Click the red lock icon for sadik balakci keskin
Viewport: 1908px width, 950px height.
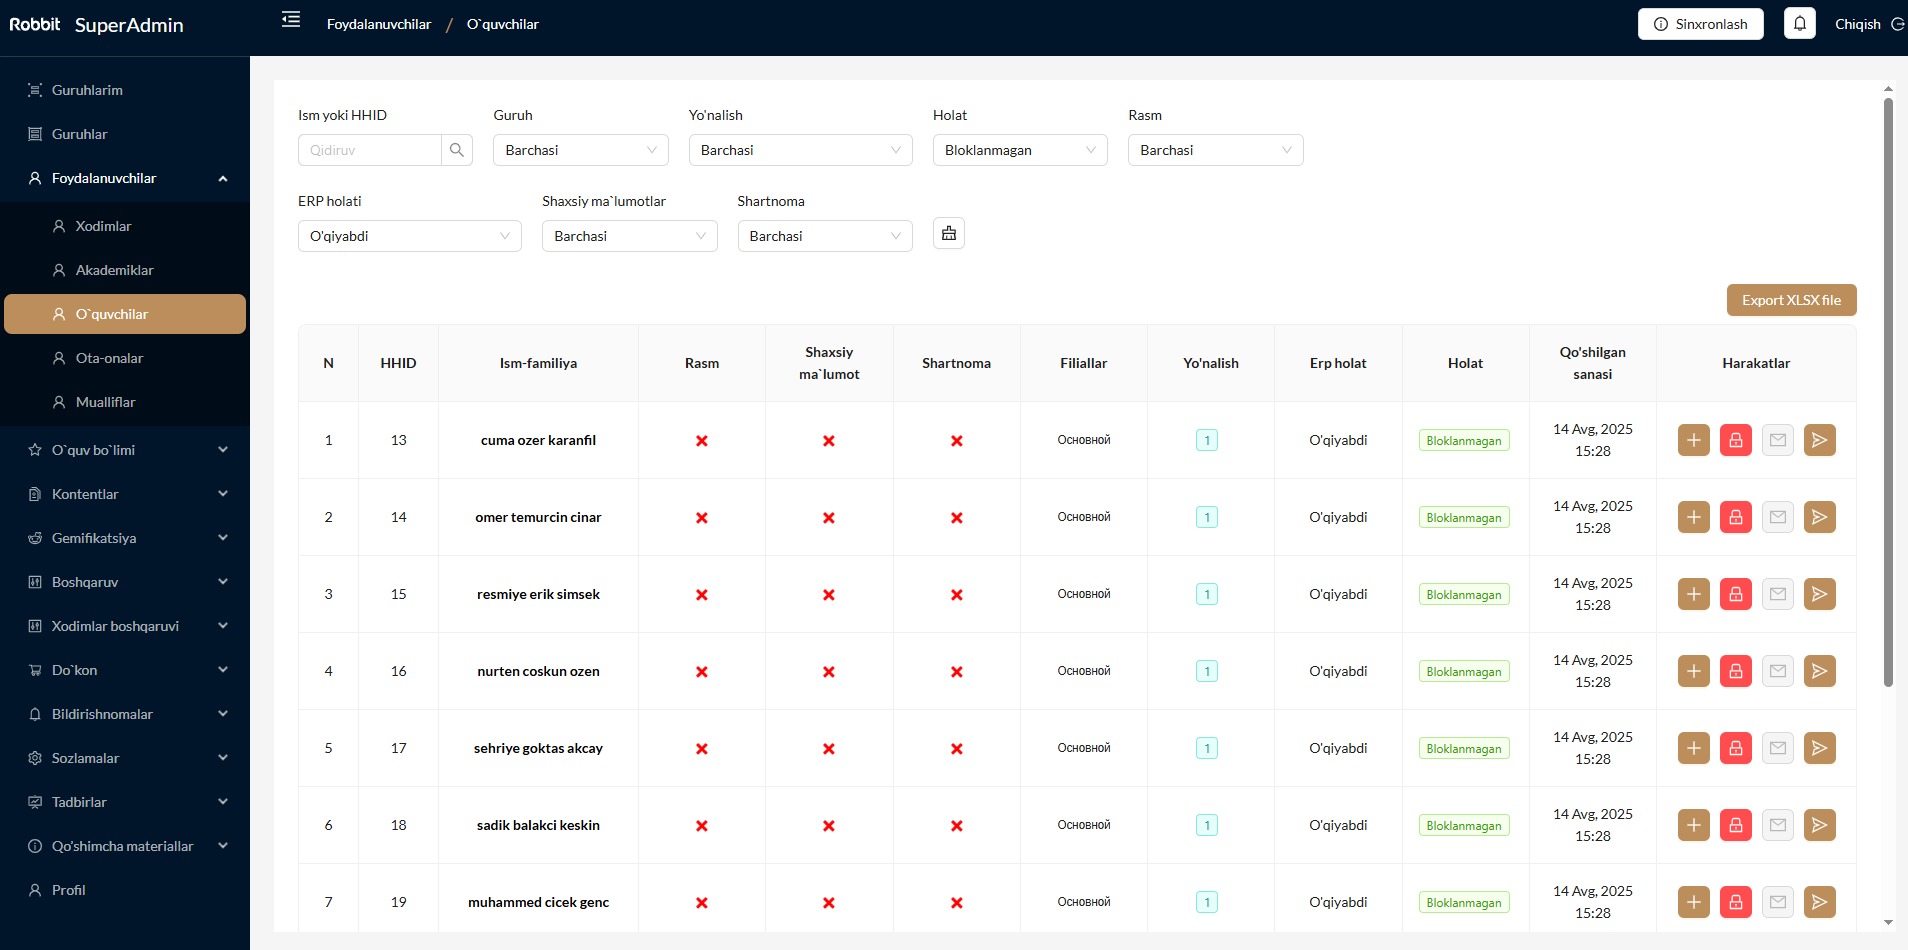[1735, 825]
